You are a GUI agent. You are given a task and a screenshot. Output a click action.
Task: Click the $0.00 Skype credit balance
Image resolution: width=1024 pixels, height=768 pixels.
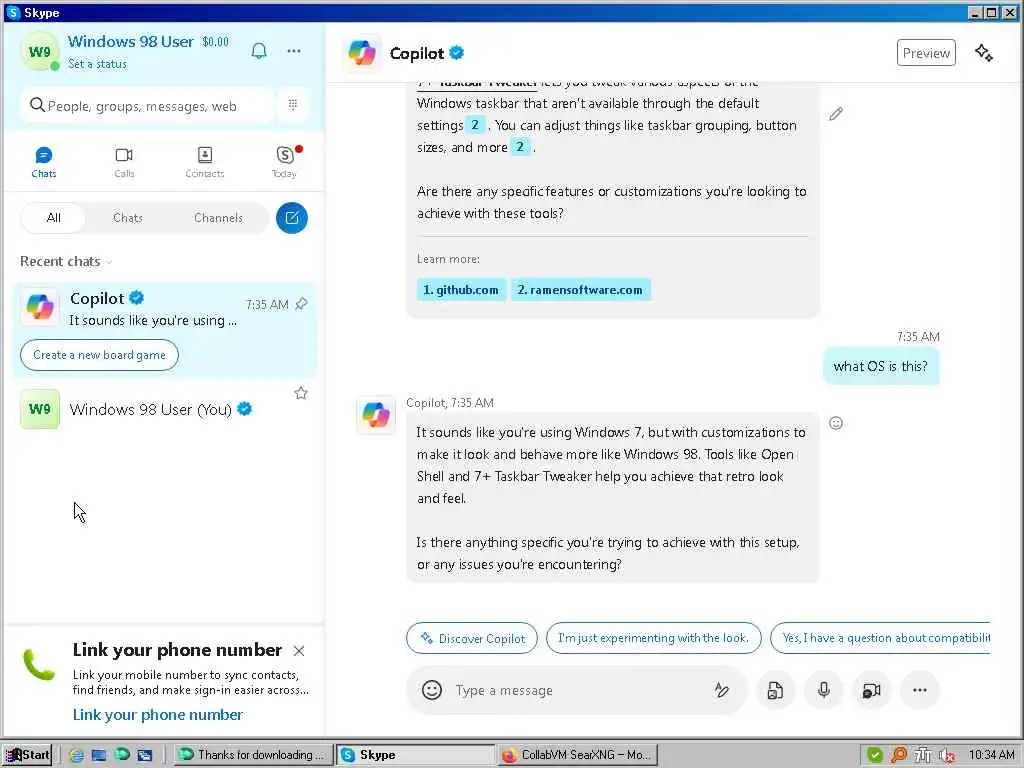[216, 42]
